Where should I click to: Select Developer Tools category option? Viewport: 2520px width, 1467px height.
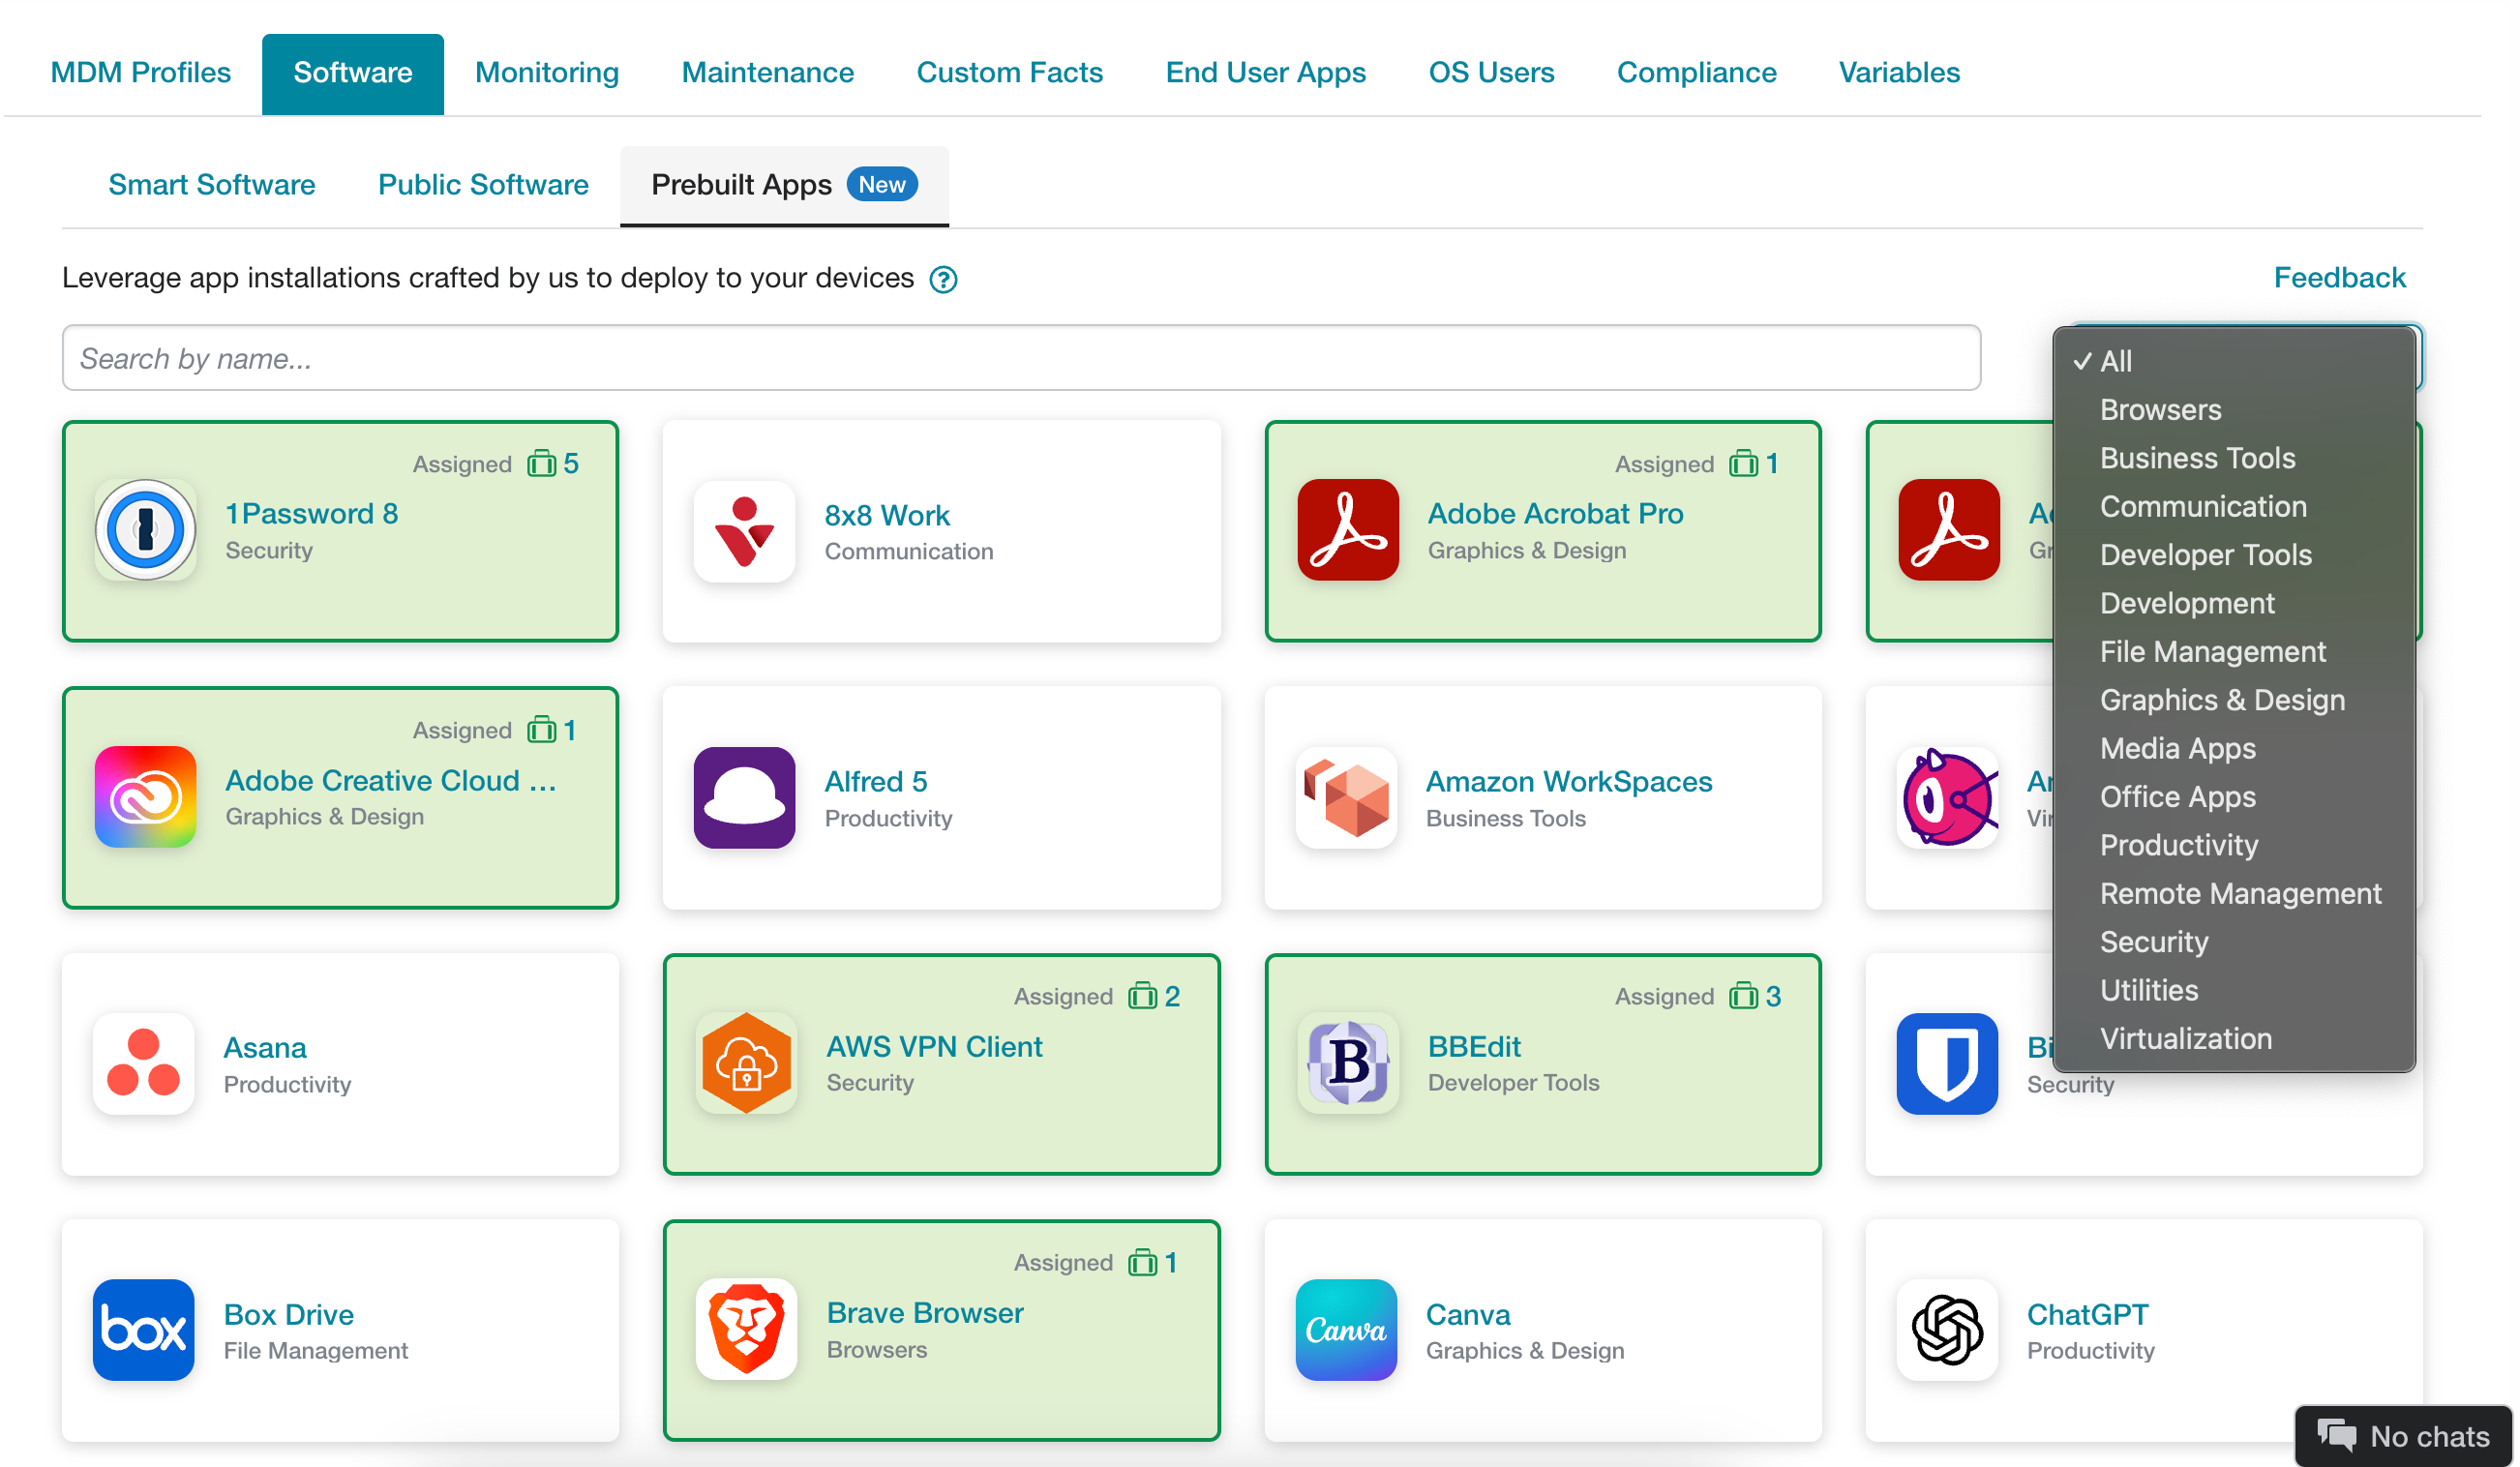pos(2234,555)
